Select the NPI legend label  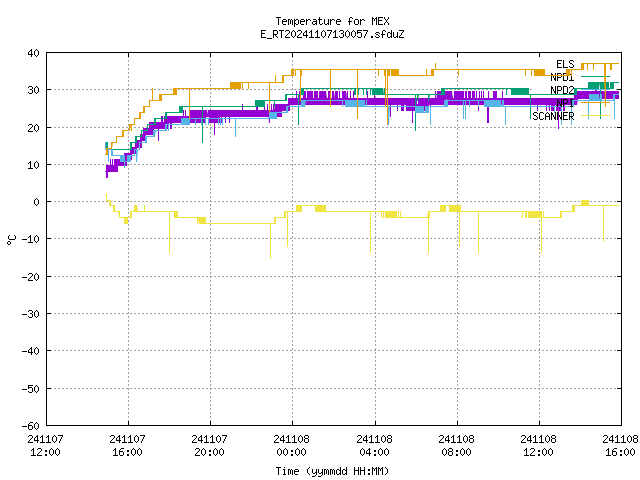point(565,103)
